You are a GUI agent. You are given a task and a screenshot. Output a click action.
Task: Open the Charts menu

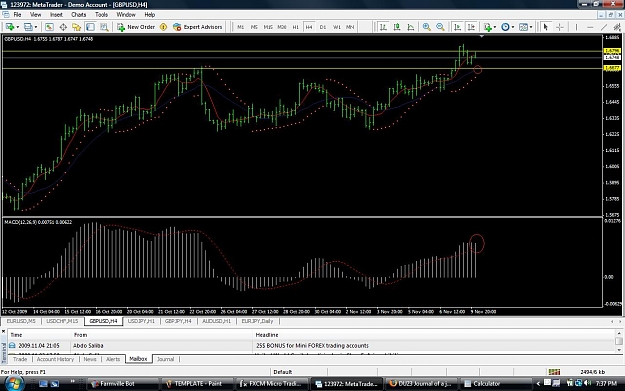click(x=79, y=14)
